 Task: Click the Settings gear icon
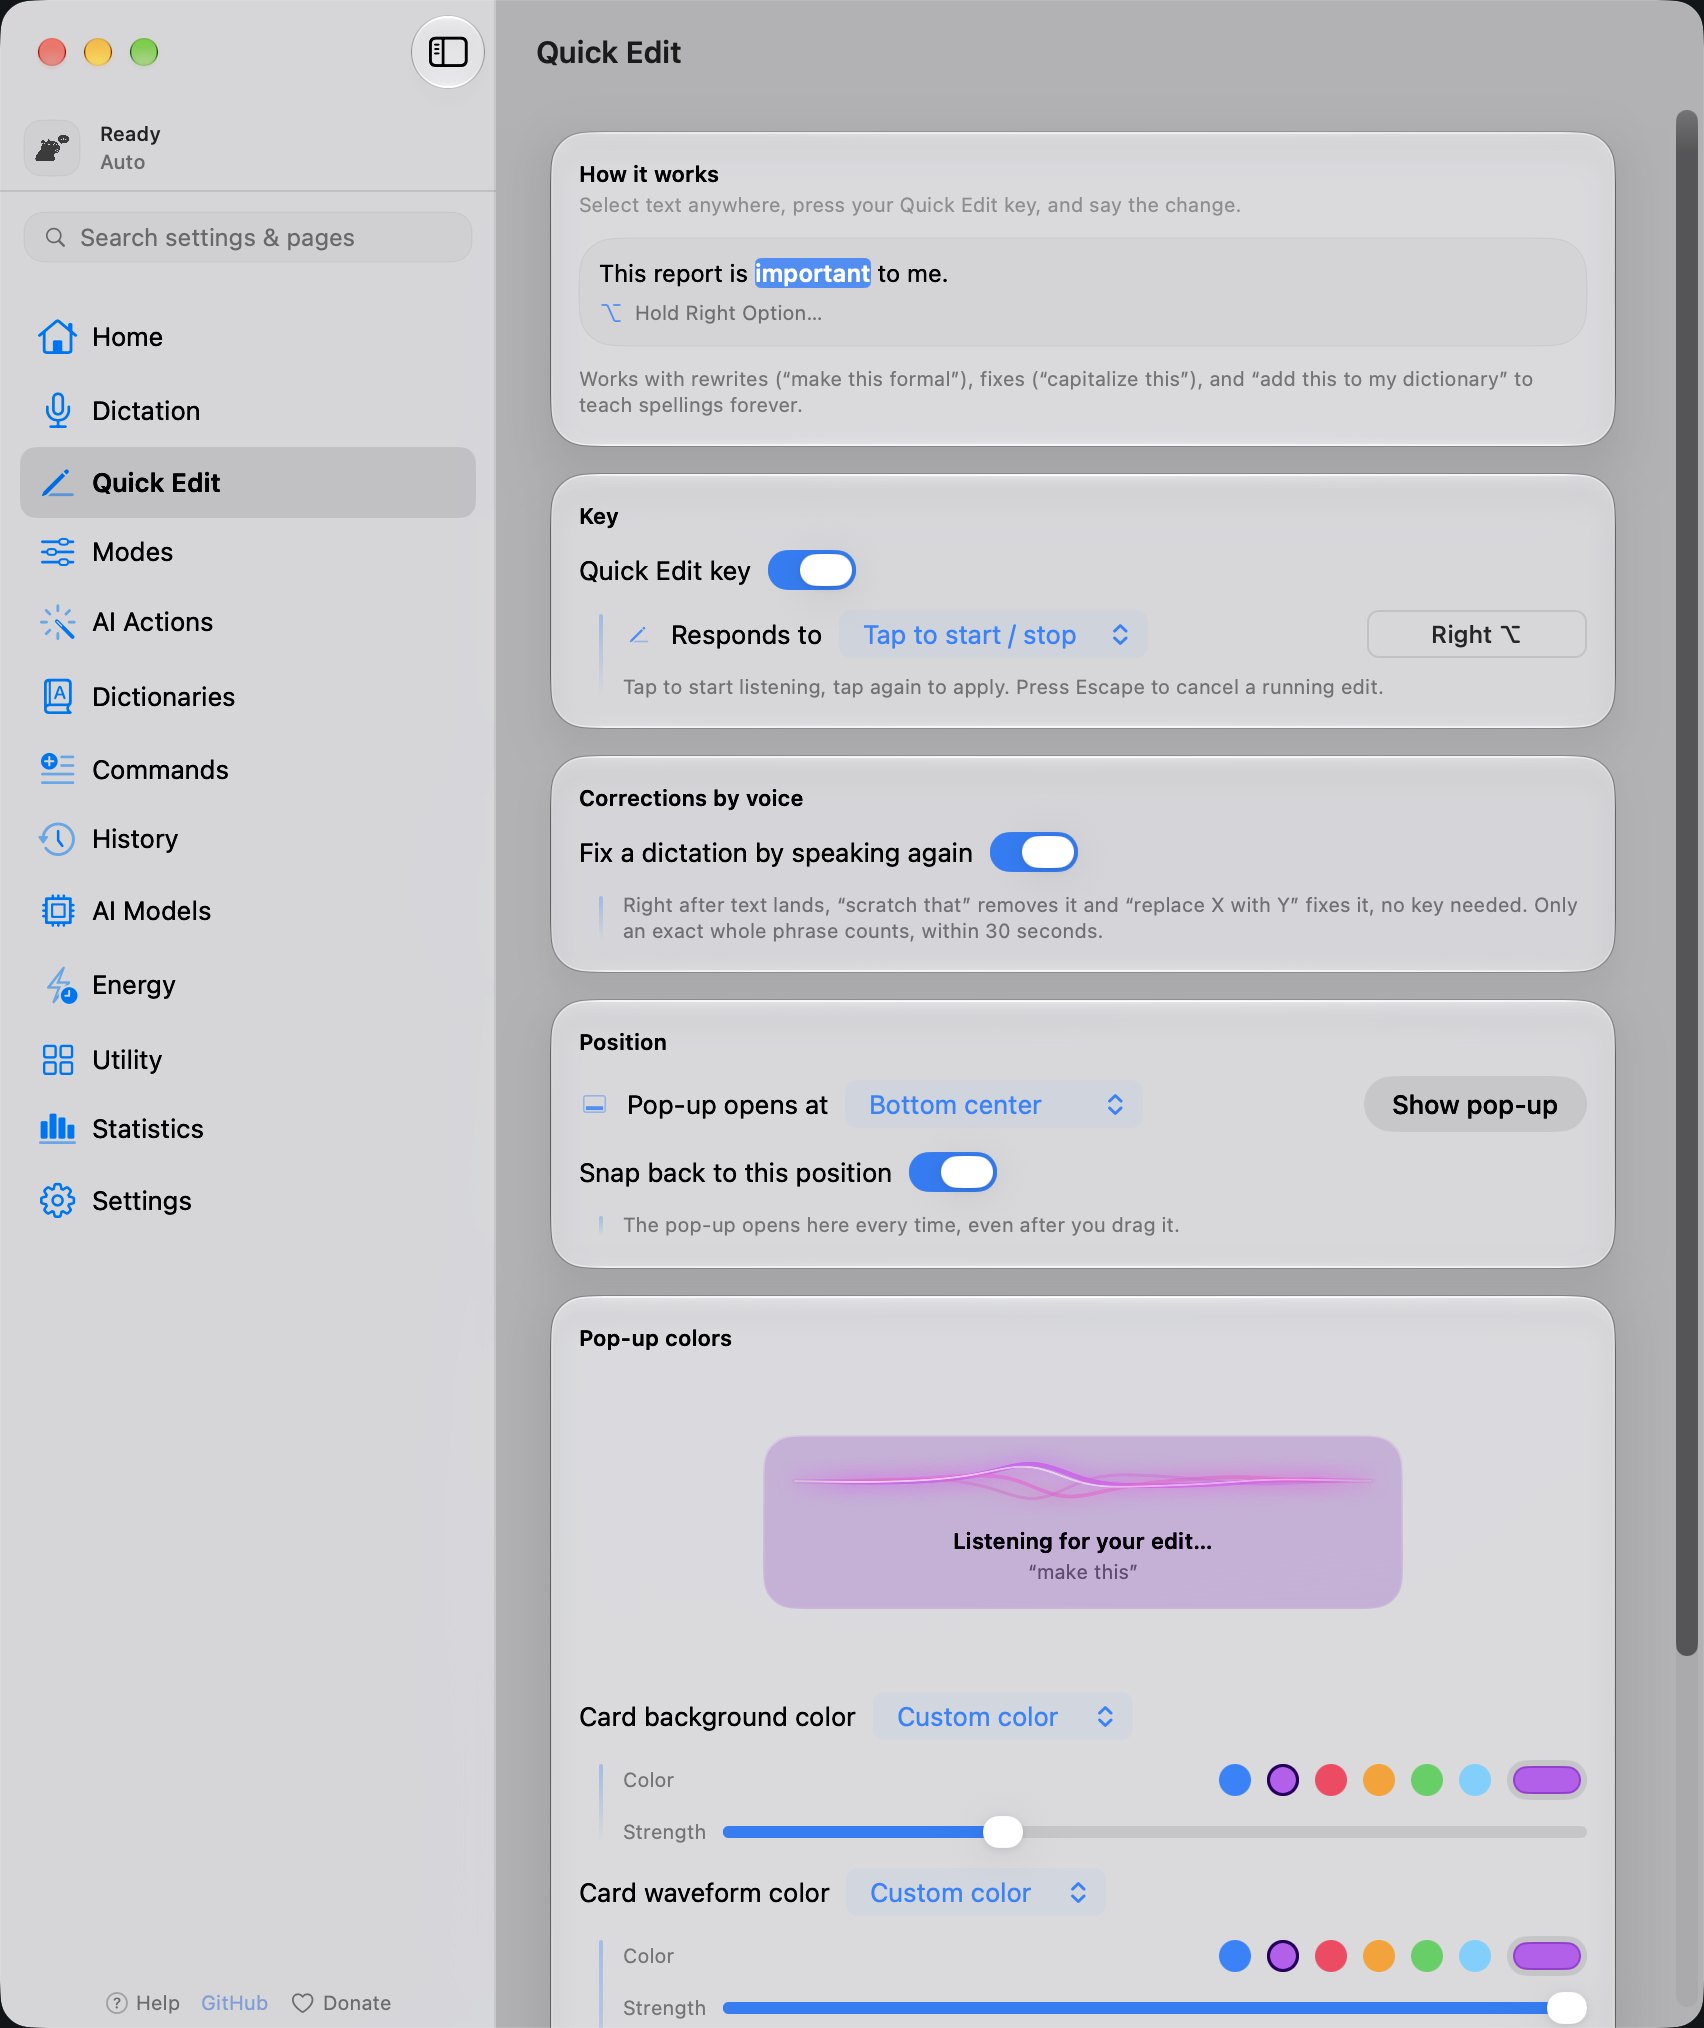(x=57, y=1201)
